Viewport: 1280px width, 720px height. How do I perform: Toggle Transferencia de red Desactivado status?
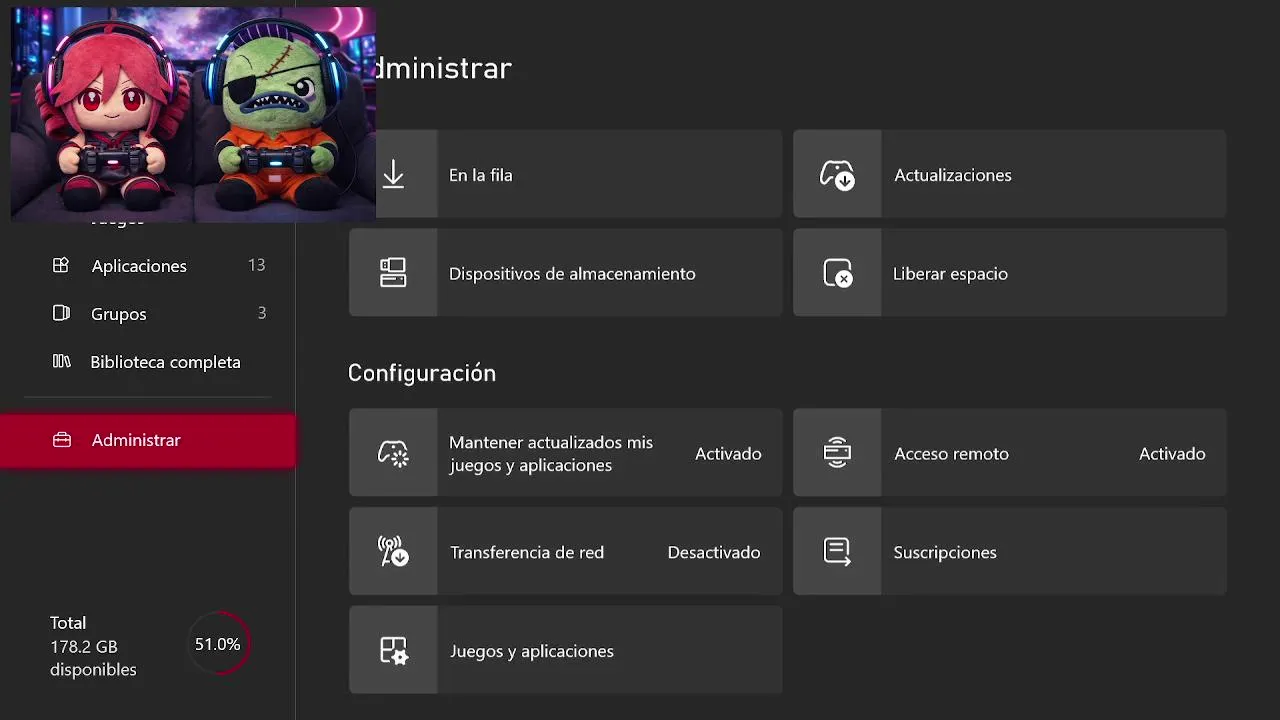click(714, 553)
